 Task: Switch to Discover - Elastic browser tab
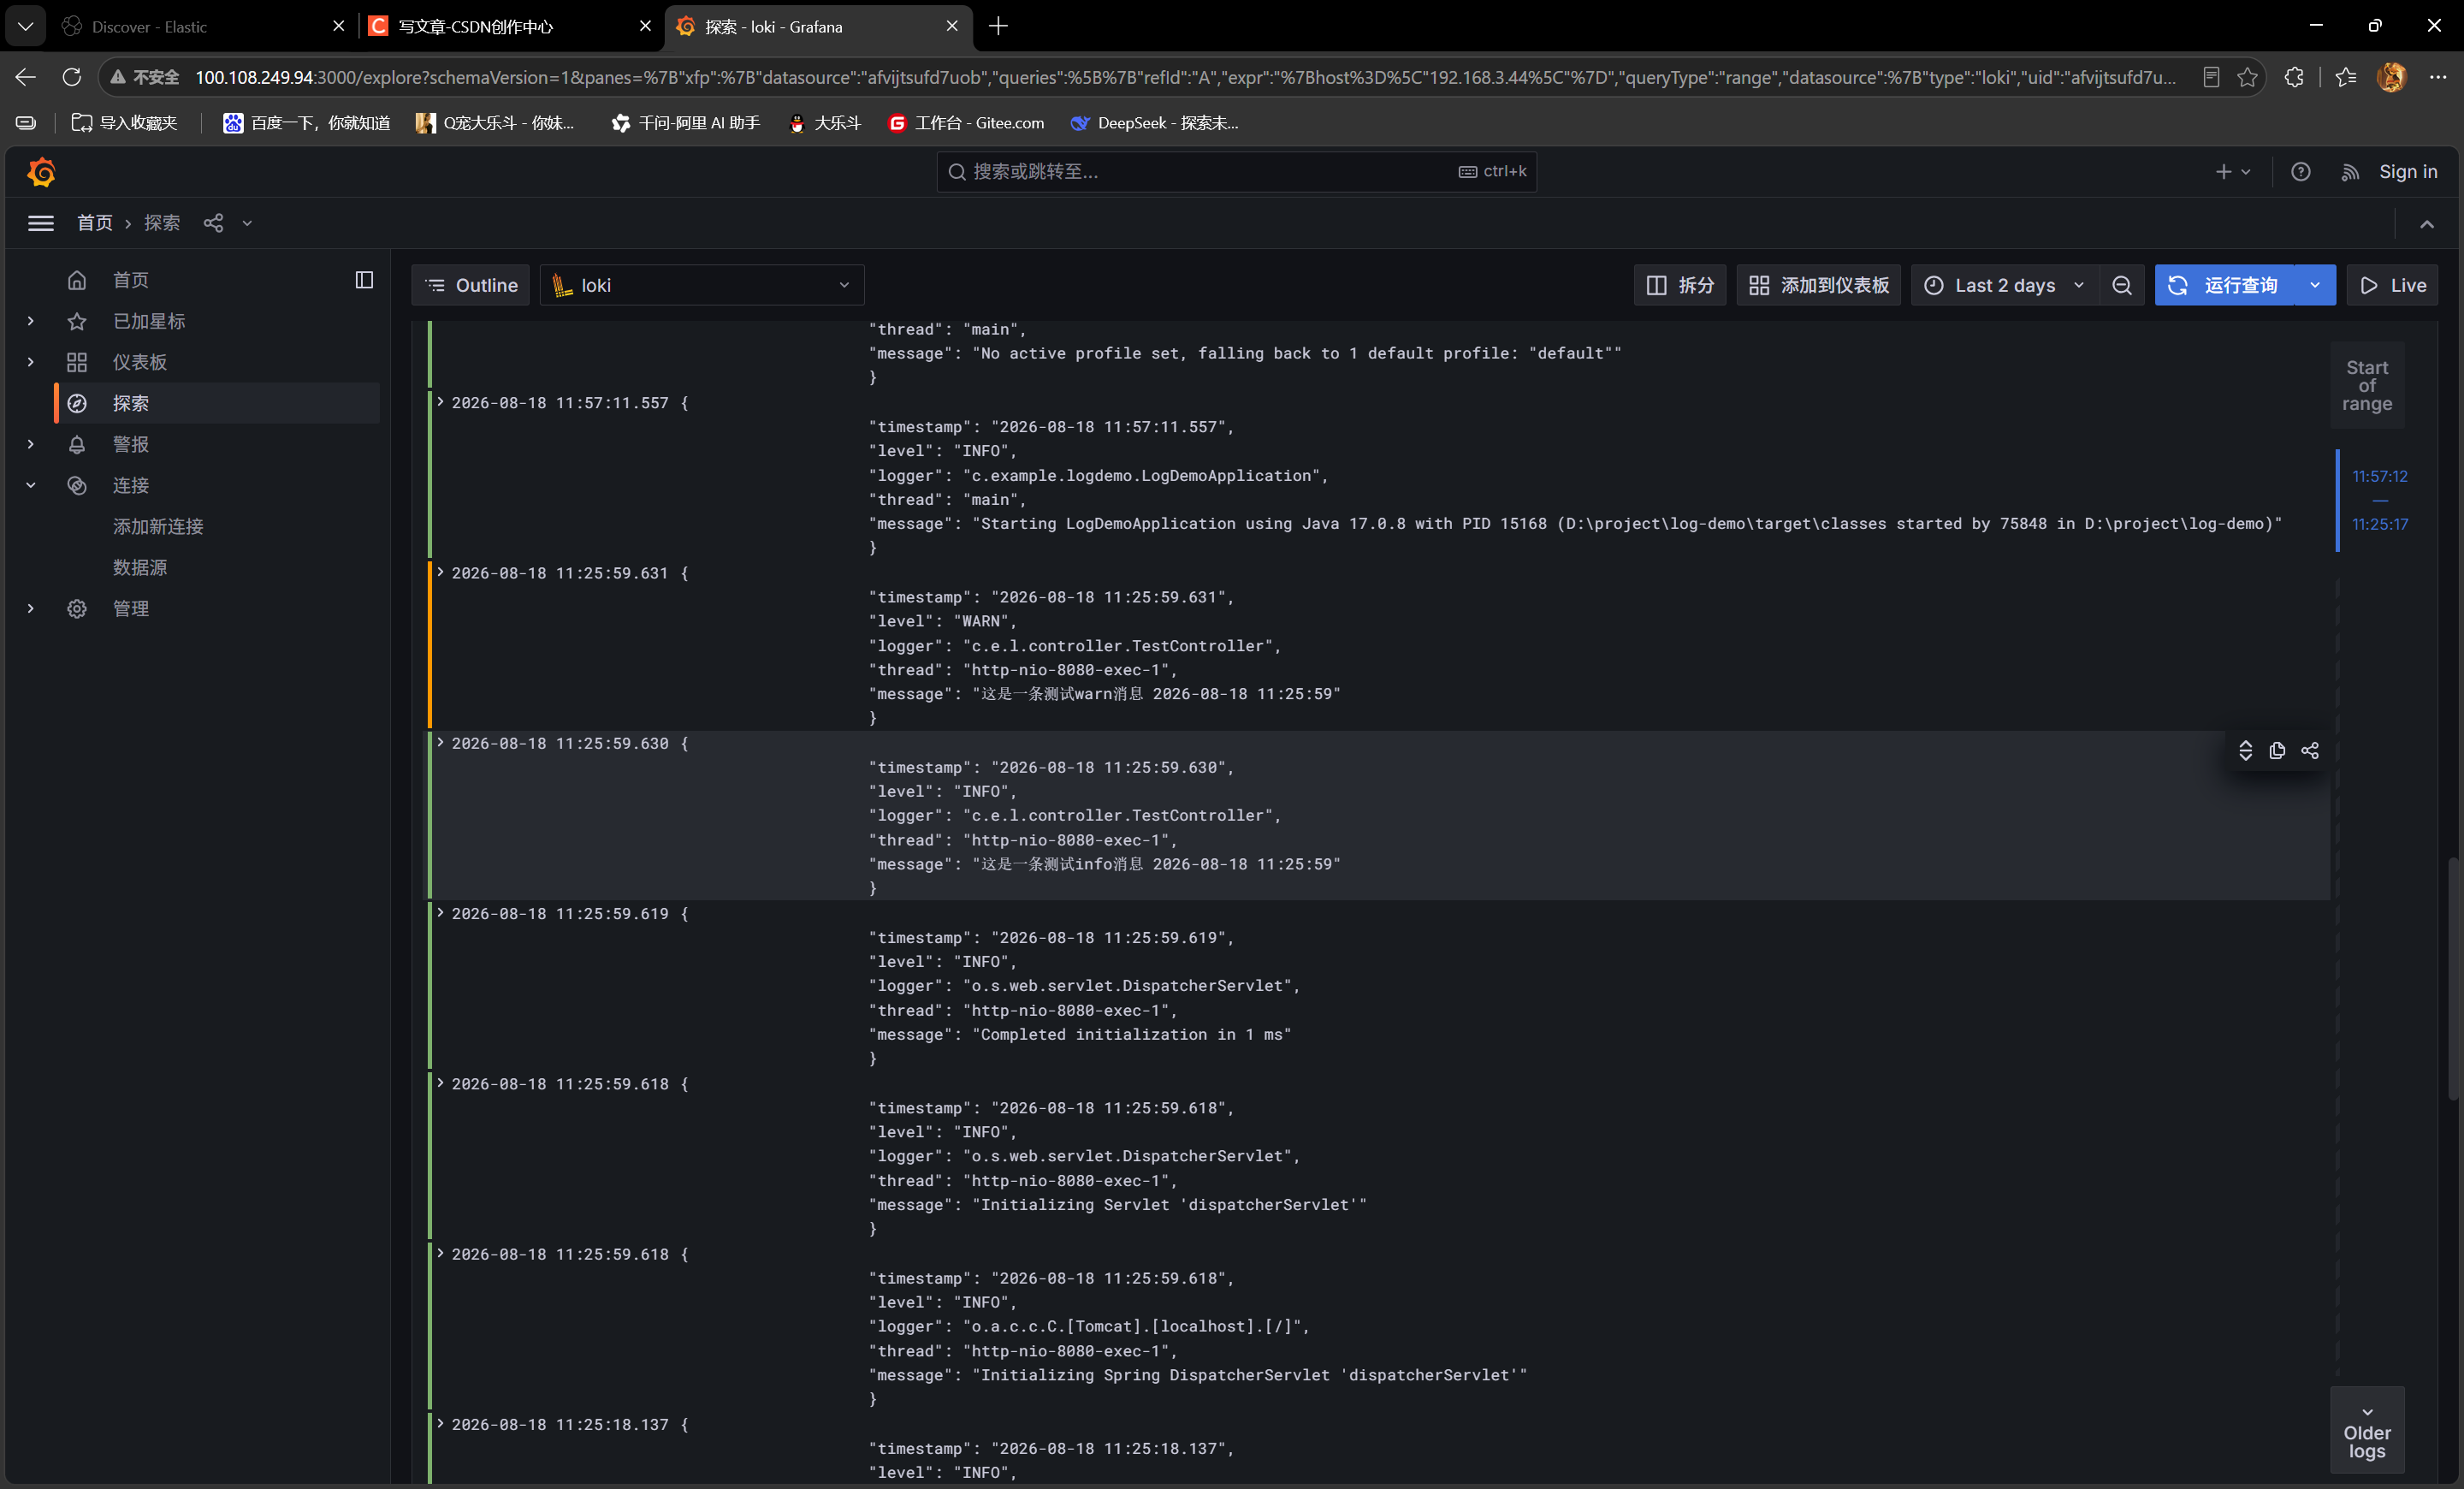[x=200, y=26]
